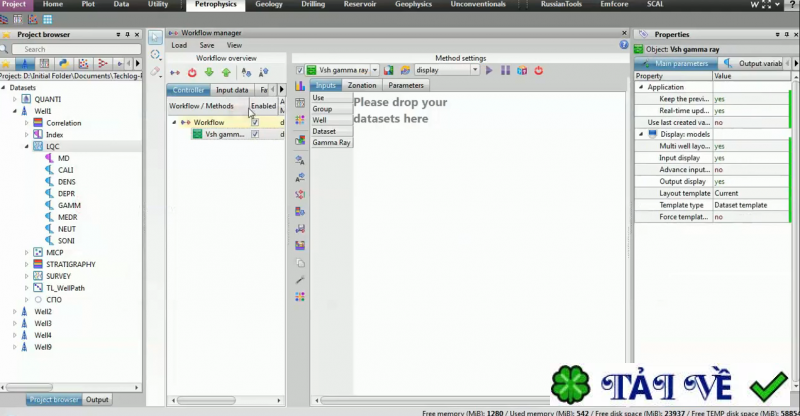Expand the MICP node
Image resolution: width=800 pixels, height=416 pixels.
[27, 253]
